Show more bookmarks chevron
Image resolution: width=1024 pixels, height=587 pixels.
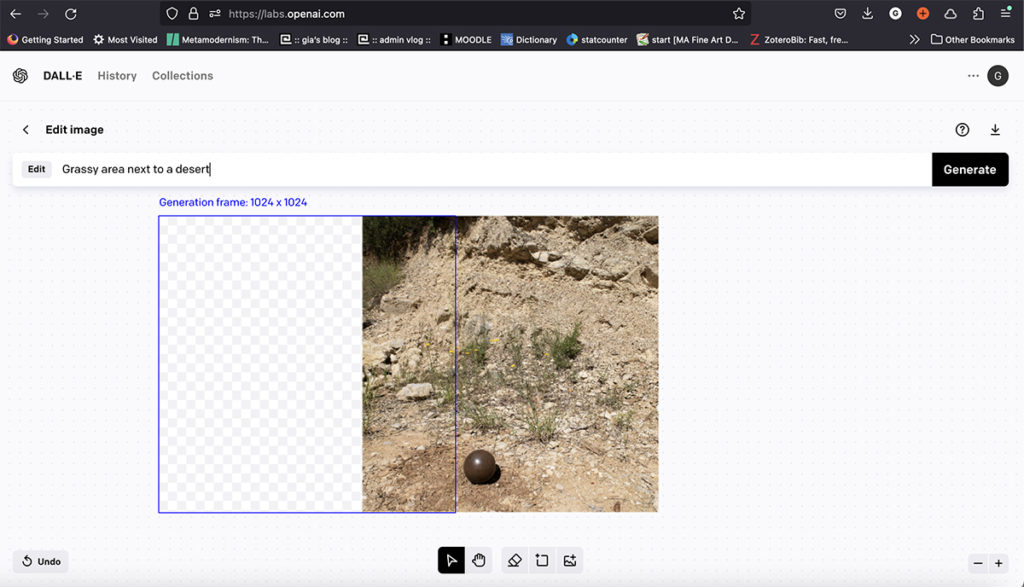[914, 40]
